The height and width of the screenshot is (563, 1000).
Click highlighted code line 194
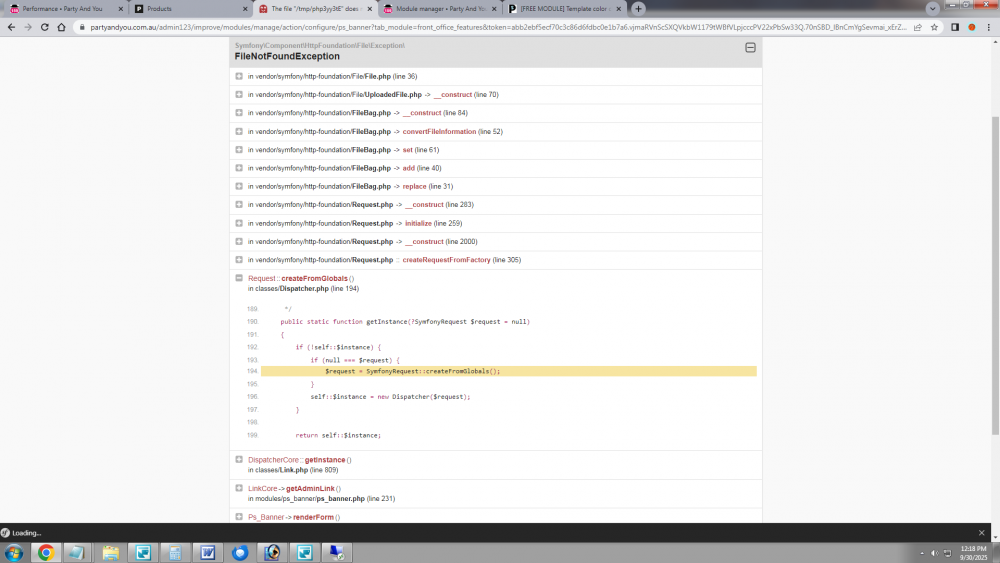click(508, 371)
